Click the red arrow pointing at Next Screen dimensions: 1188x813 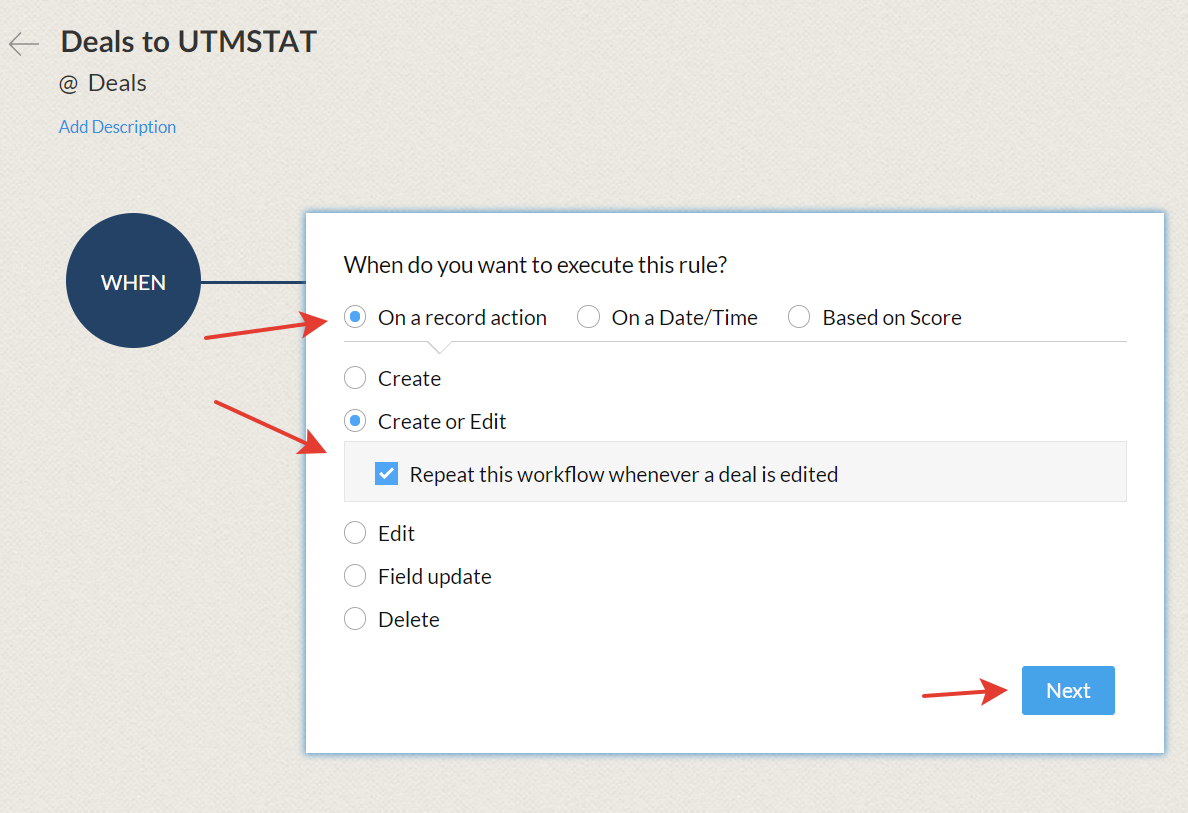963,692
